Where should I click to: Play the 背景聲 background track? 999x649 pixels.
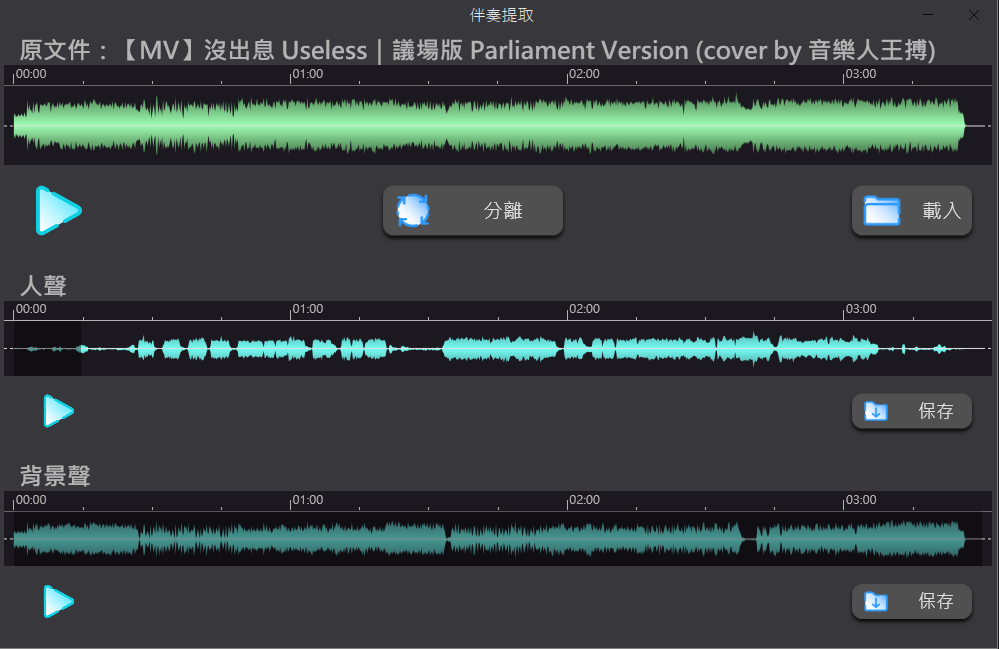(59, 601)
